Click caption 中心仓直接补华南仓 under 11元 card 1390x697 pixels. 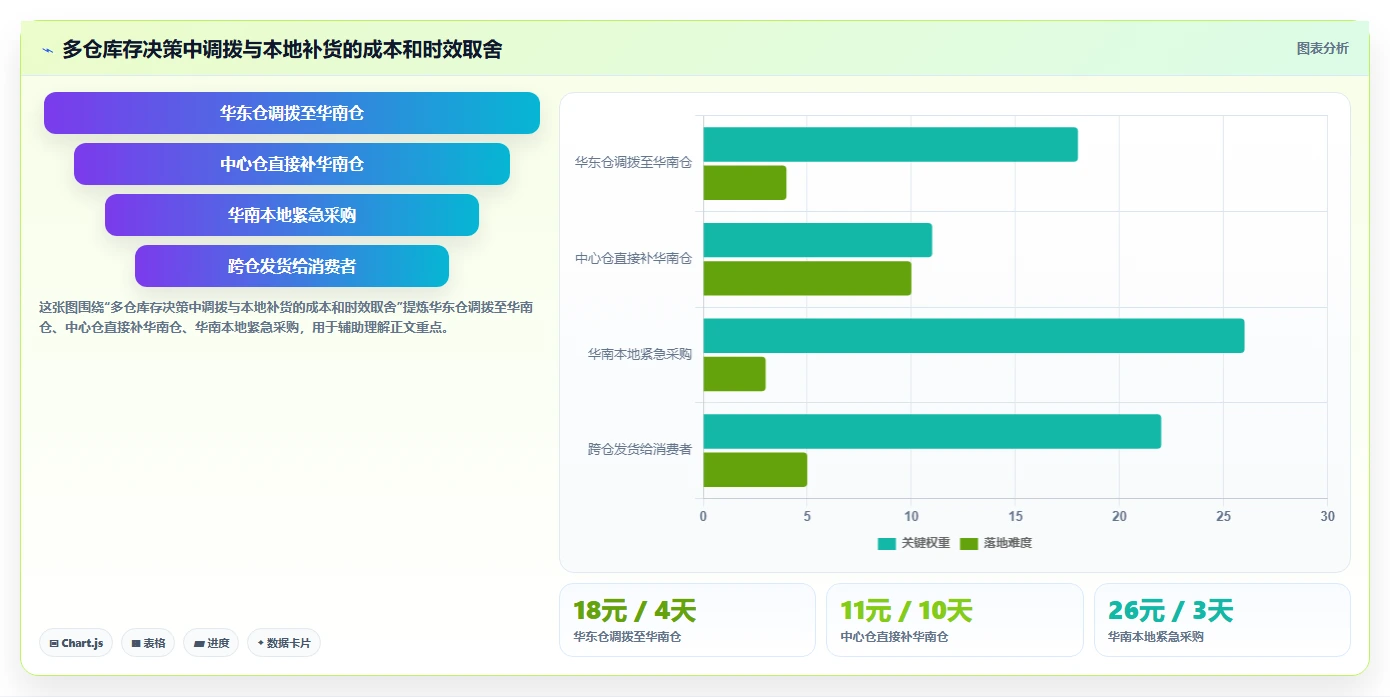(x=894, y=637)
